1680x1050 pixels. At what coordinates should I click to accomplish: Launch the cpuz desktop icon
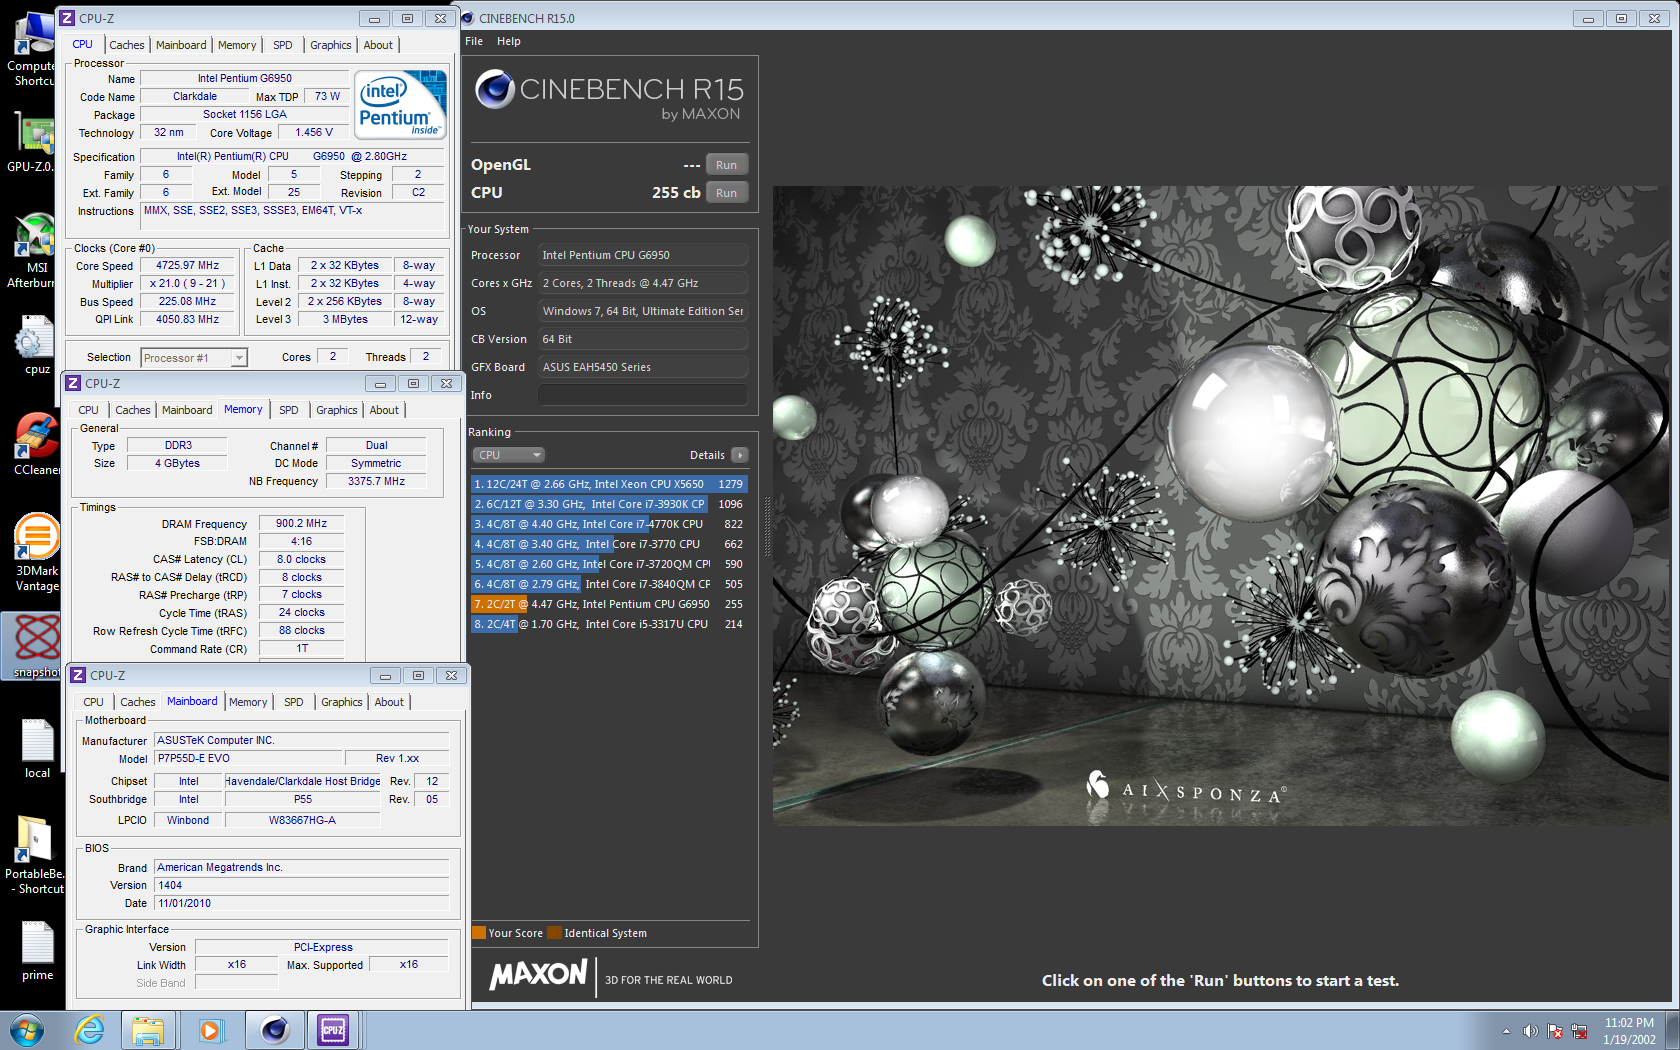[35, 346]
